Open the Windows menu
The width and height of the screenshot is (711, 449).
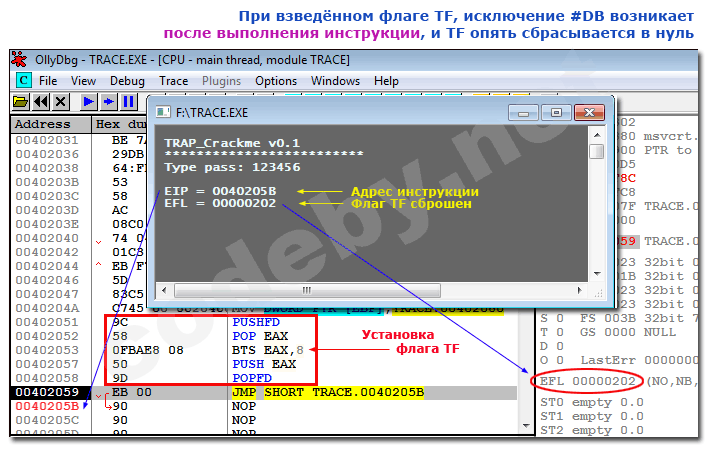(x=336, y=81)
